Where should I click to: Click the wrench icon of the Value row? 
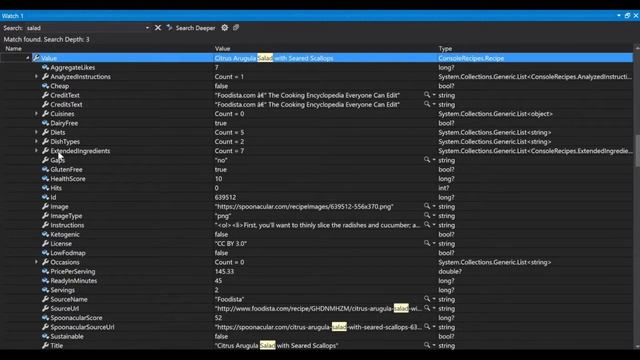[36, 58]
